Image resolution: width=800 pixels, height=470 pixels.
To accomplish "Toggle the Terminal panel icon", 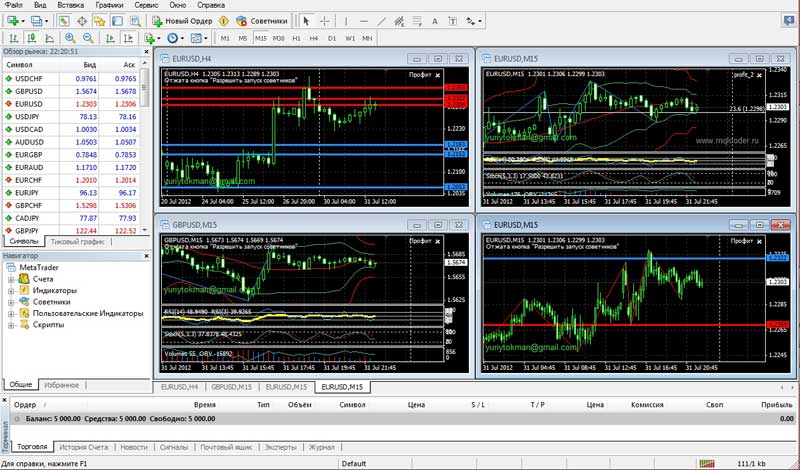I will pyautogui.click(x=117, y=21).
